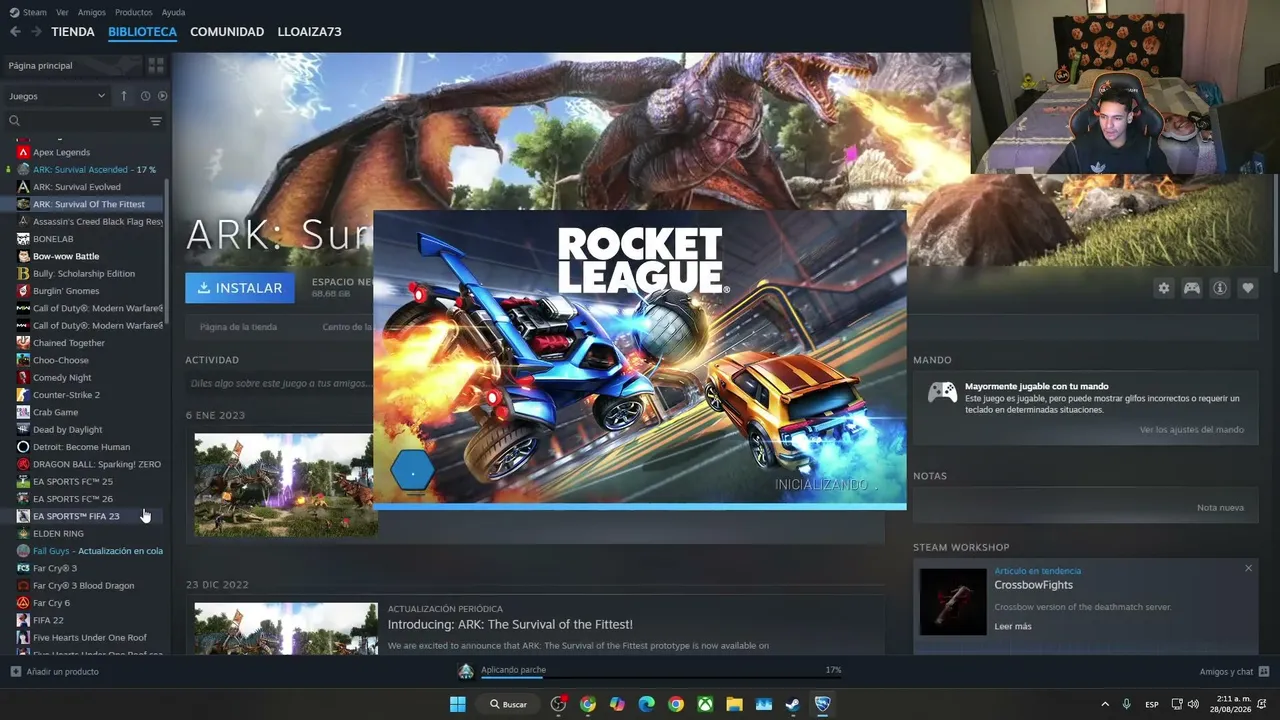The height and width of the screenshot is (720, 1280).
Task: Open Microsoft Edge from taskbar
Action: tap(646, 704)
